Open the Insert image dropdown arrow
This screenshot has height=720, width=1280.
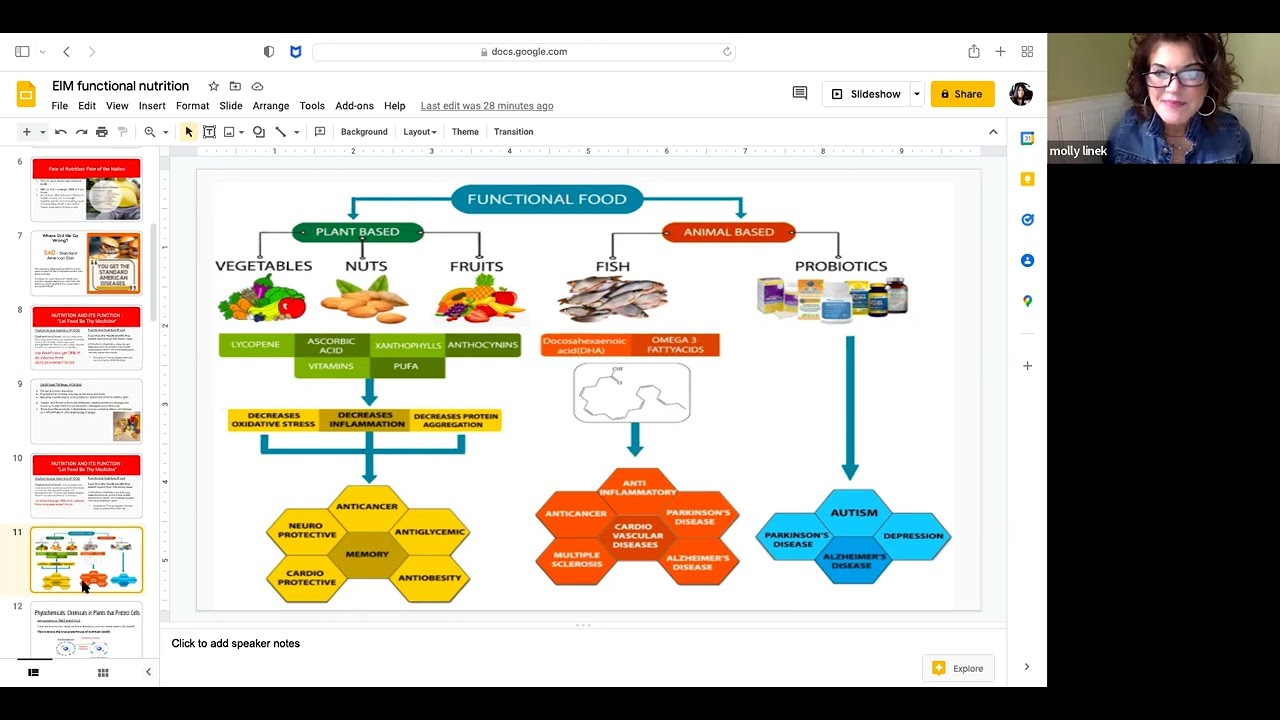pyautogui.click(x=242, y=132)
